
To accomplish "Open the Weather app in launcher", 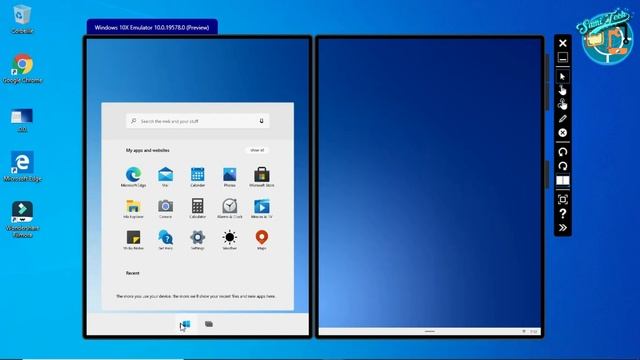I will tap(229, 240).
